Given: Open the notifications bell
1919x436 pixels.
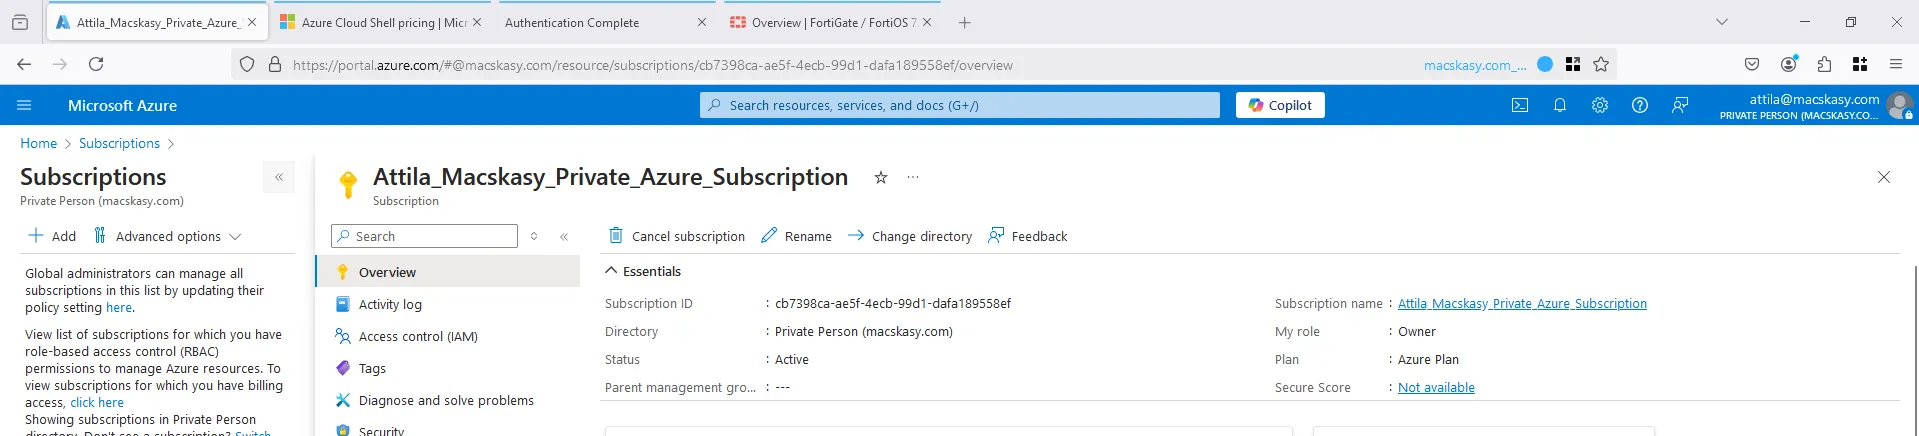Looking at the screenshot, I should (1560, 105).
